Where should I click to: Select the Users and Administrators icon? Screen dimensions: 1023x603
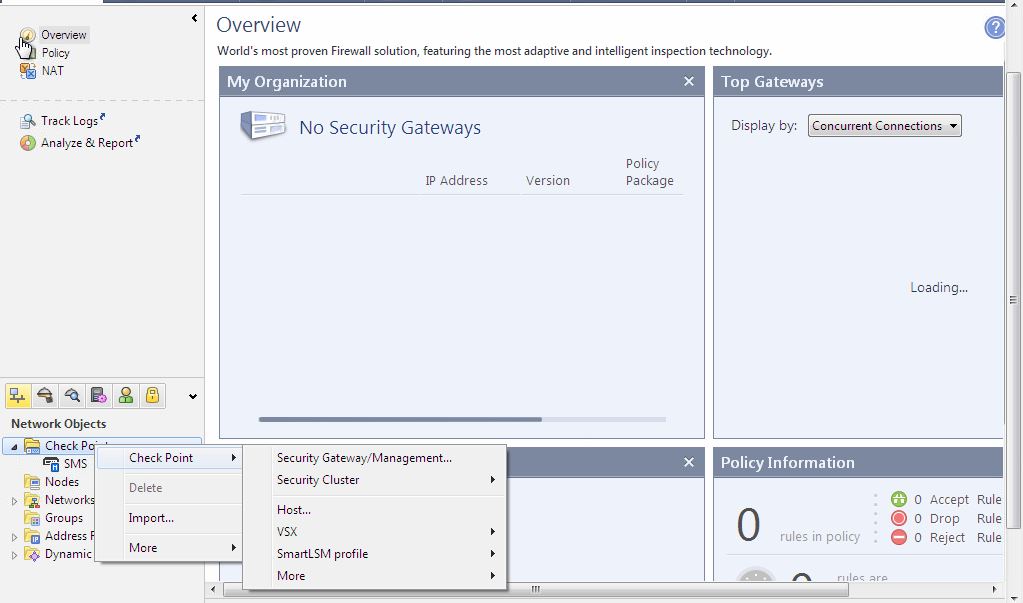point(124,395)
